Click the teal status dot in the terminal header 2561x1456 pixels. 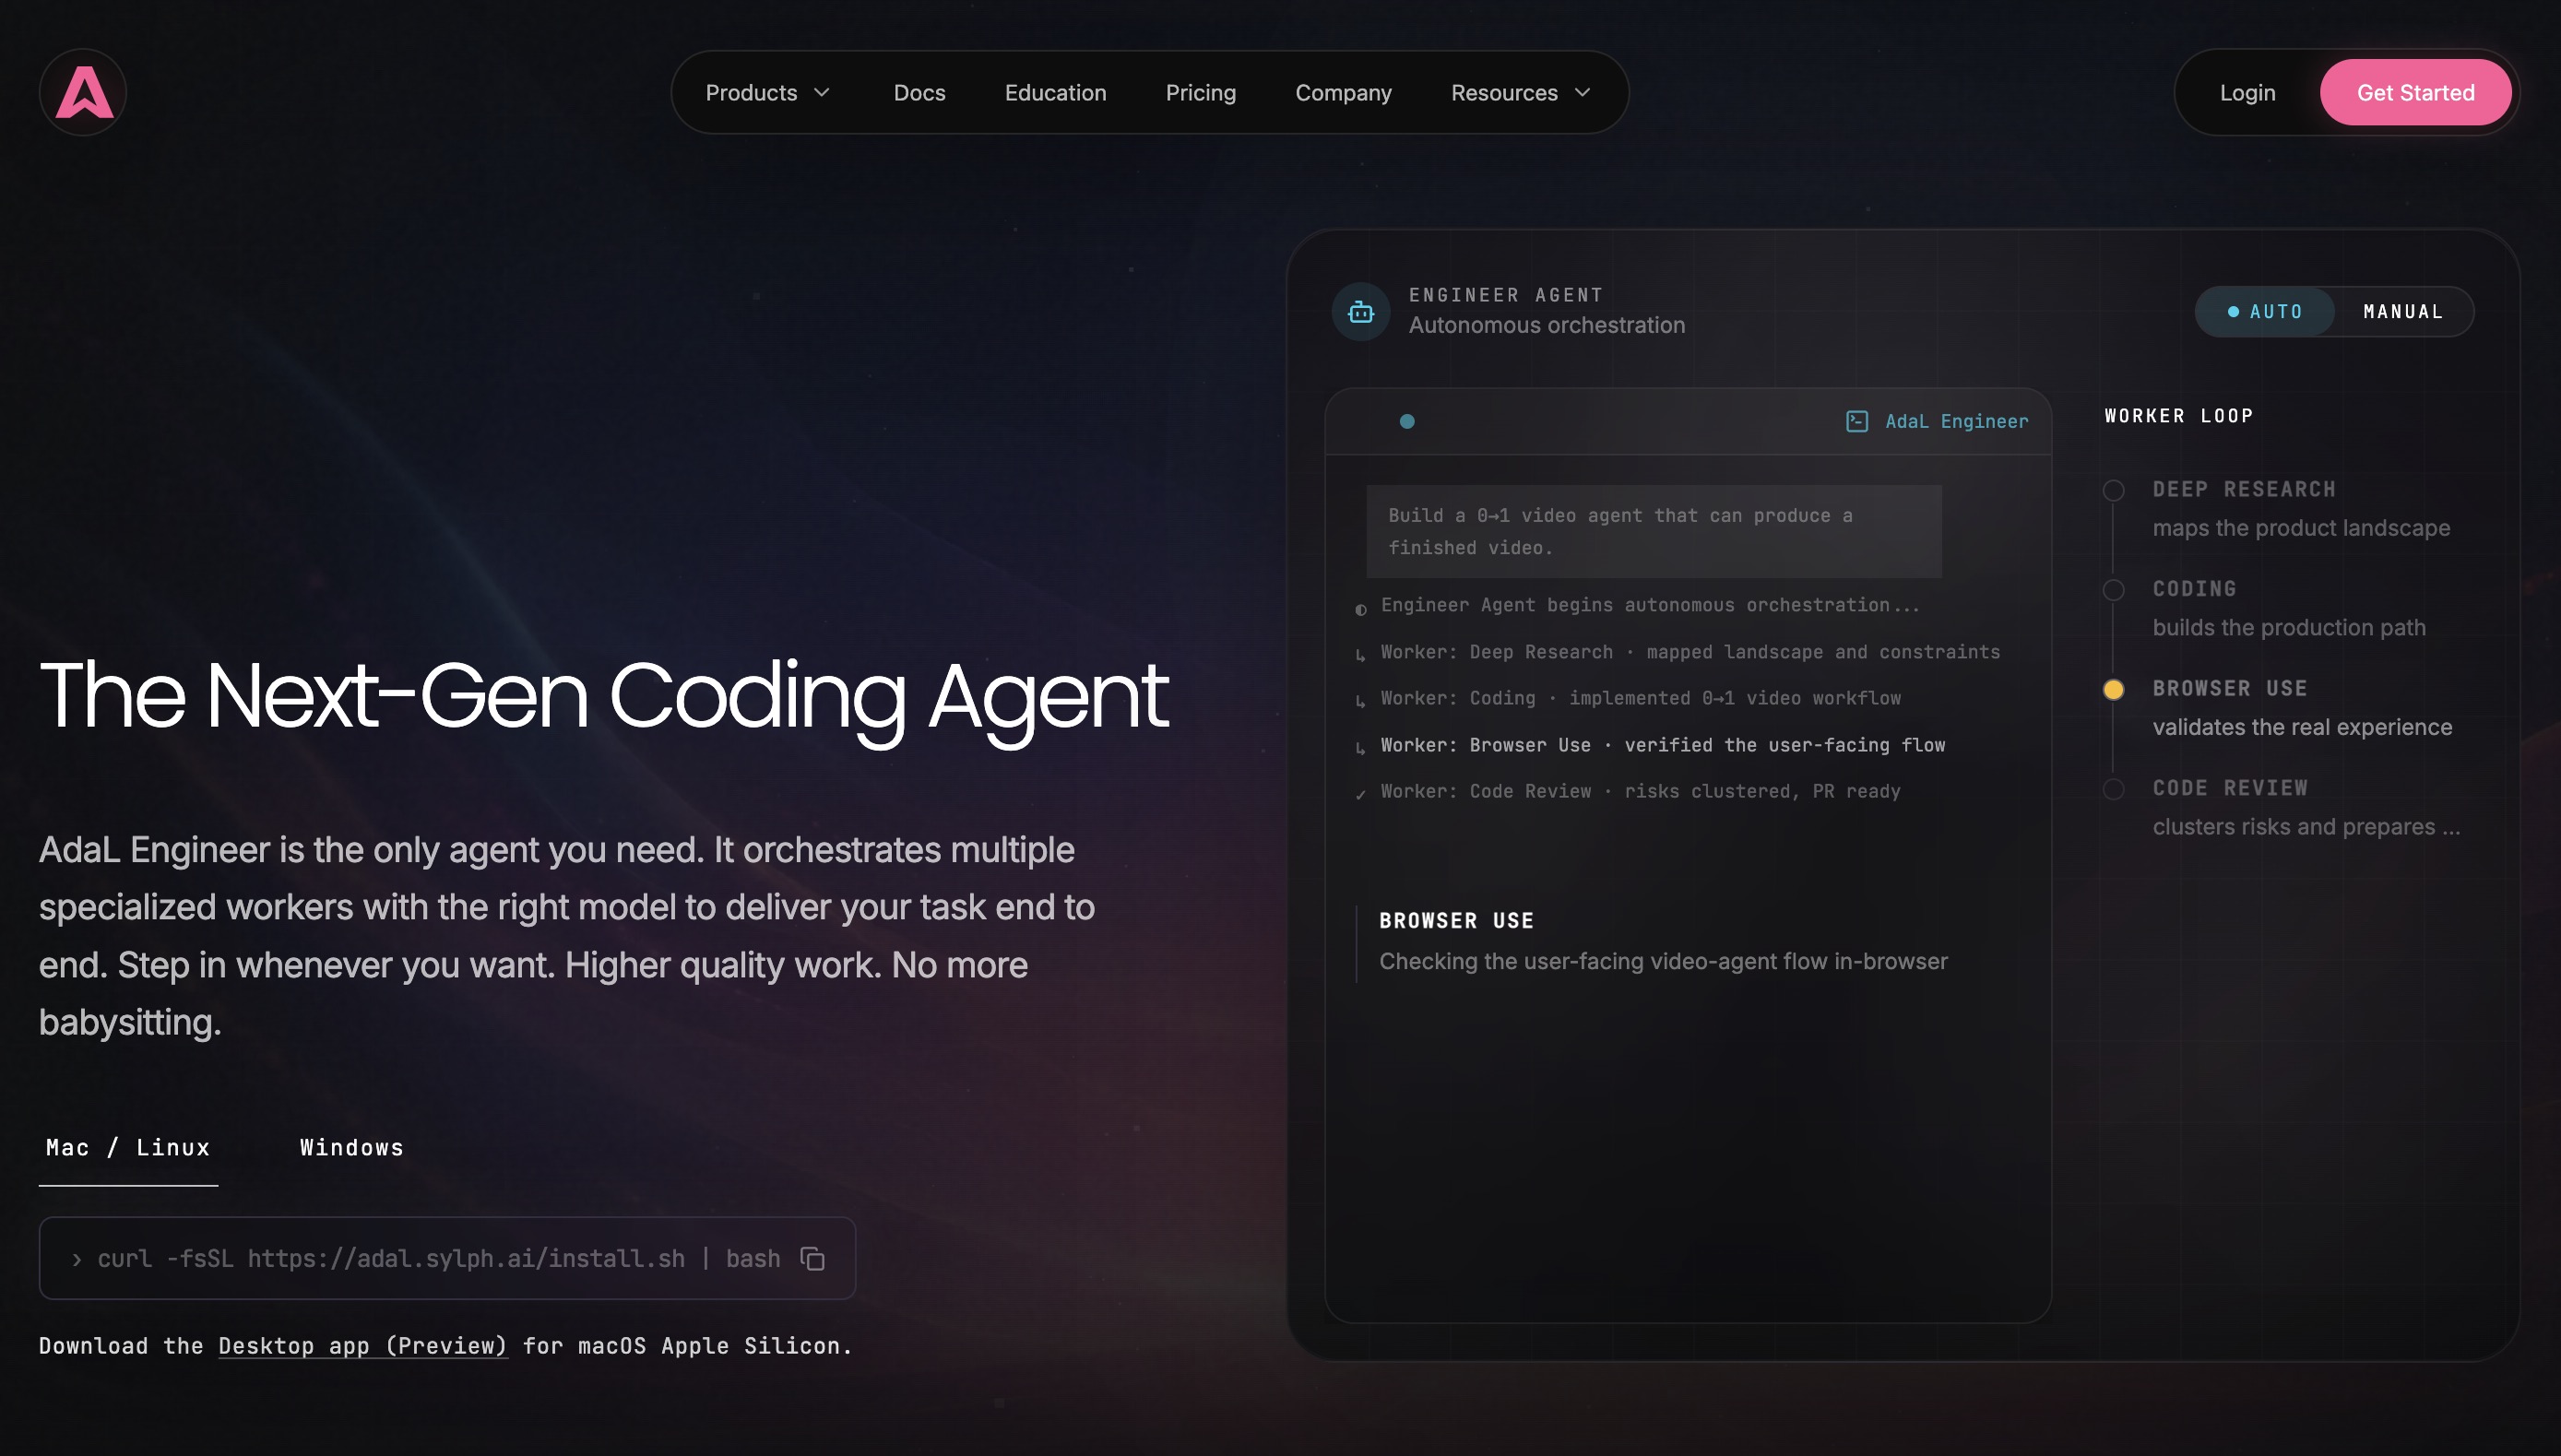click(x=1407, y=421)
